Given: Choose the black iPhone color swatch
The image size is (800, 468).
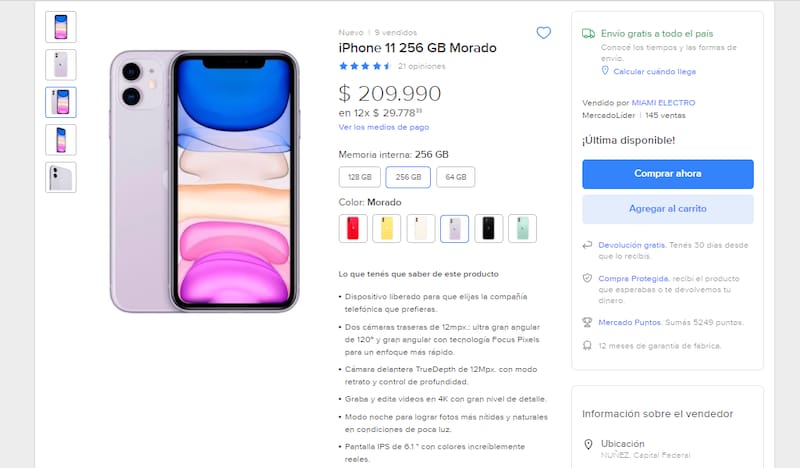Looking at the screenshot, I should pyautogui.click(x=488, y=228).
